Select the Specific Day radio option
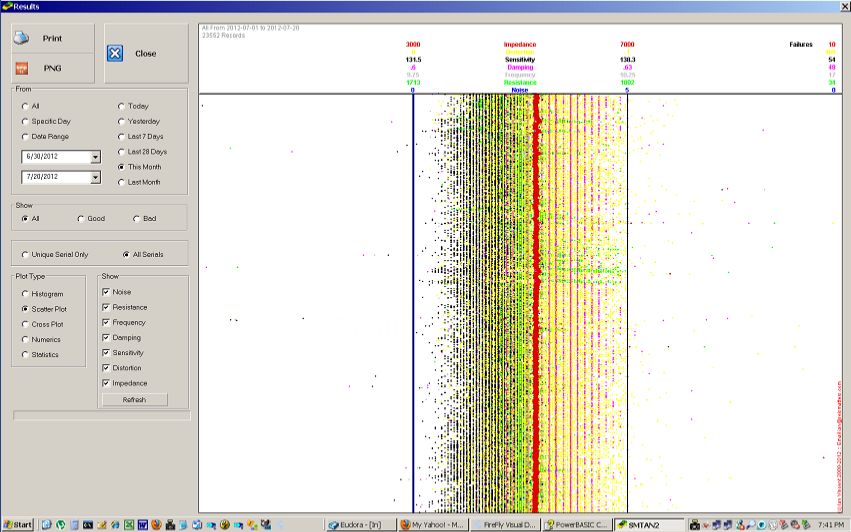Image resolution: width=851 pixels, height=532 pixels. coord(25,122)
